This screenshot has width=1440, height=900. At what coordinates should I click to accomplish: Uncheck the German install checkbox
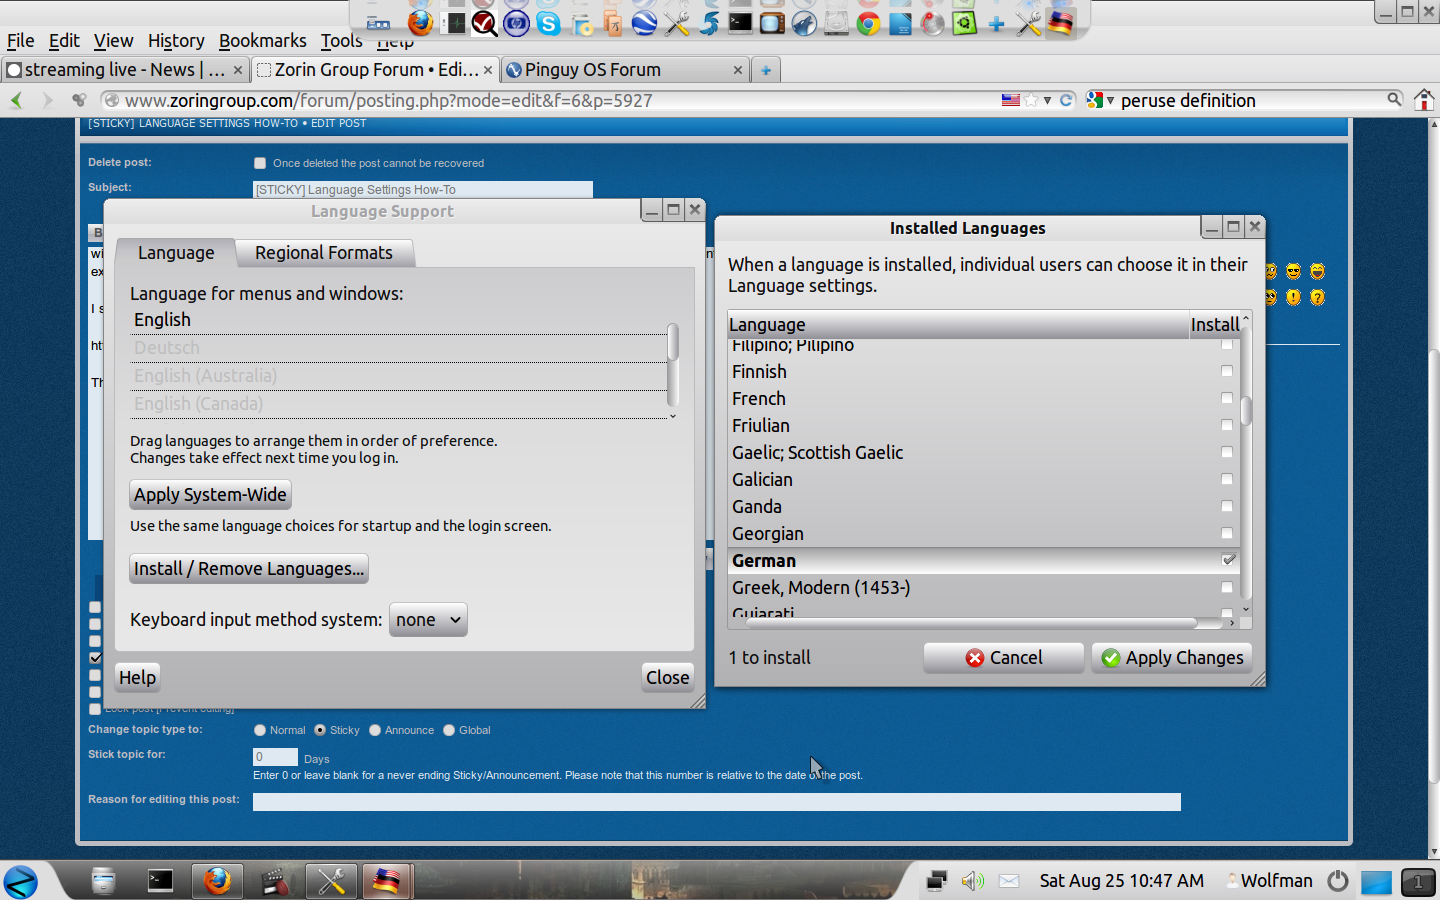coord(1228,560)
